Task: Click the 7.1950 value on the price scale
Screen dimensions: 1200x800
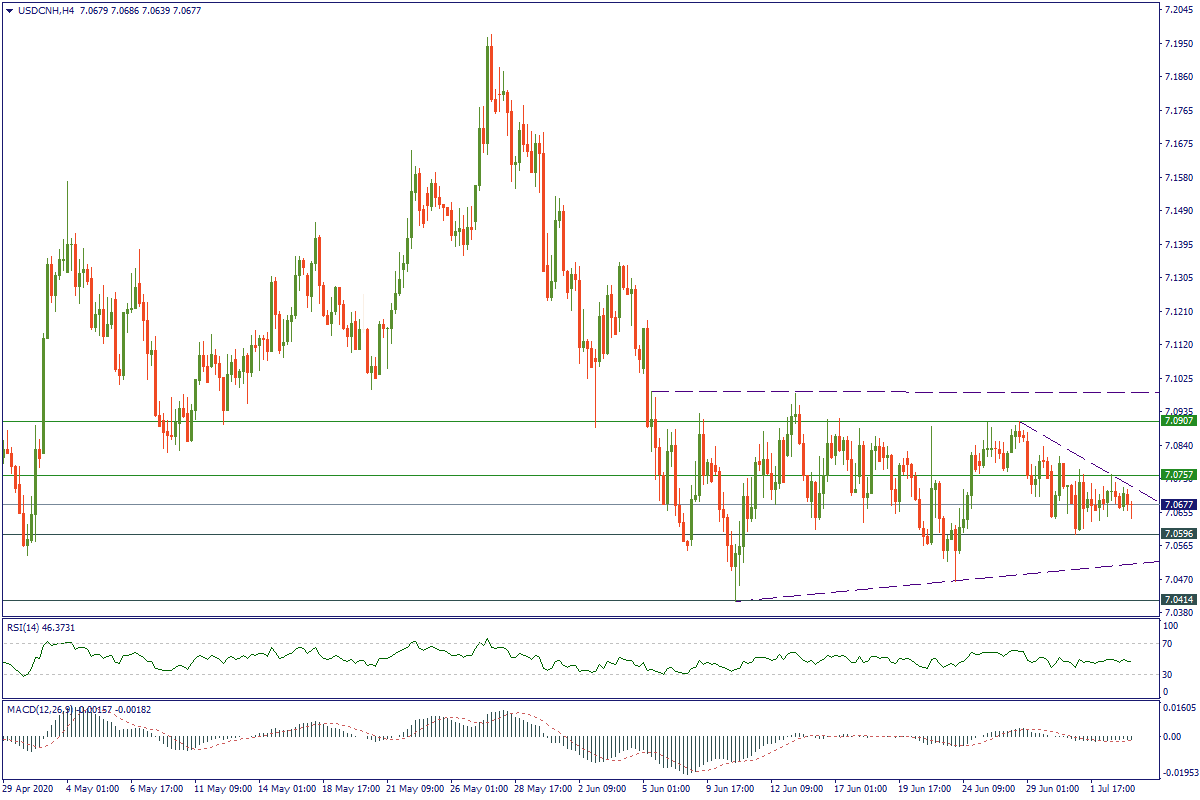Action: (x=1177, y=44)
